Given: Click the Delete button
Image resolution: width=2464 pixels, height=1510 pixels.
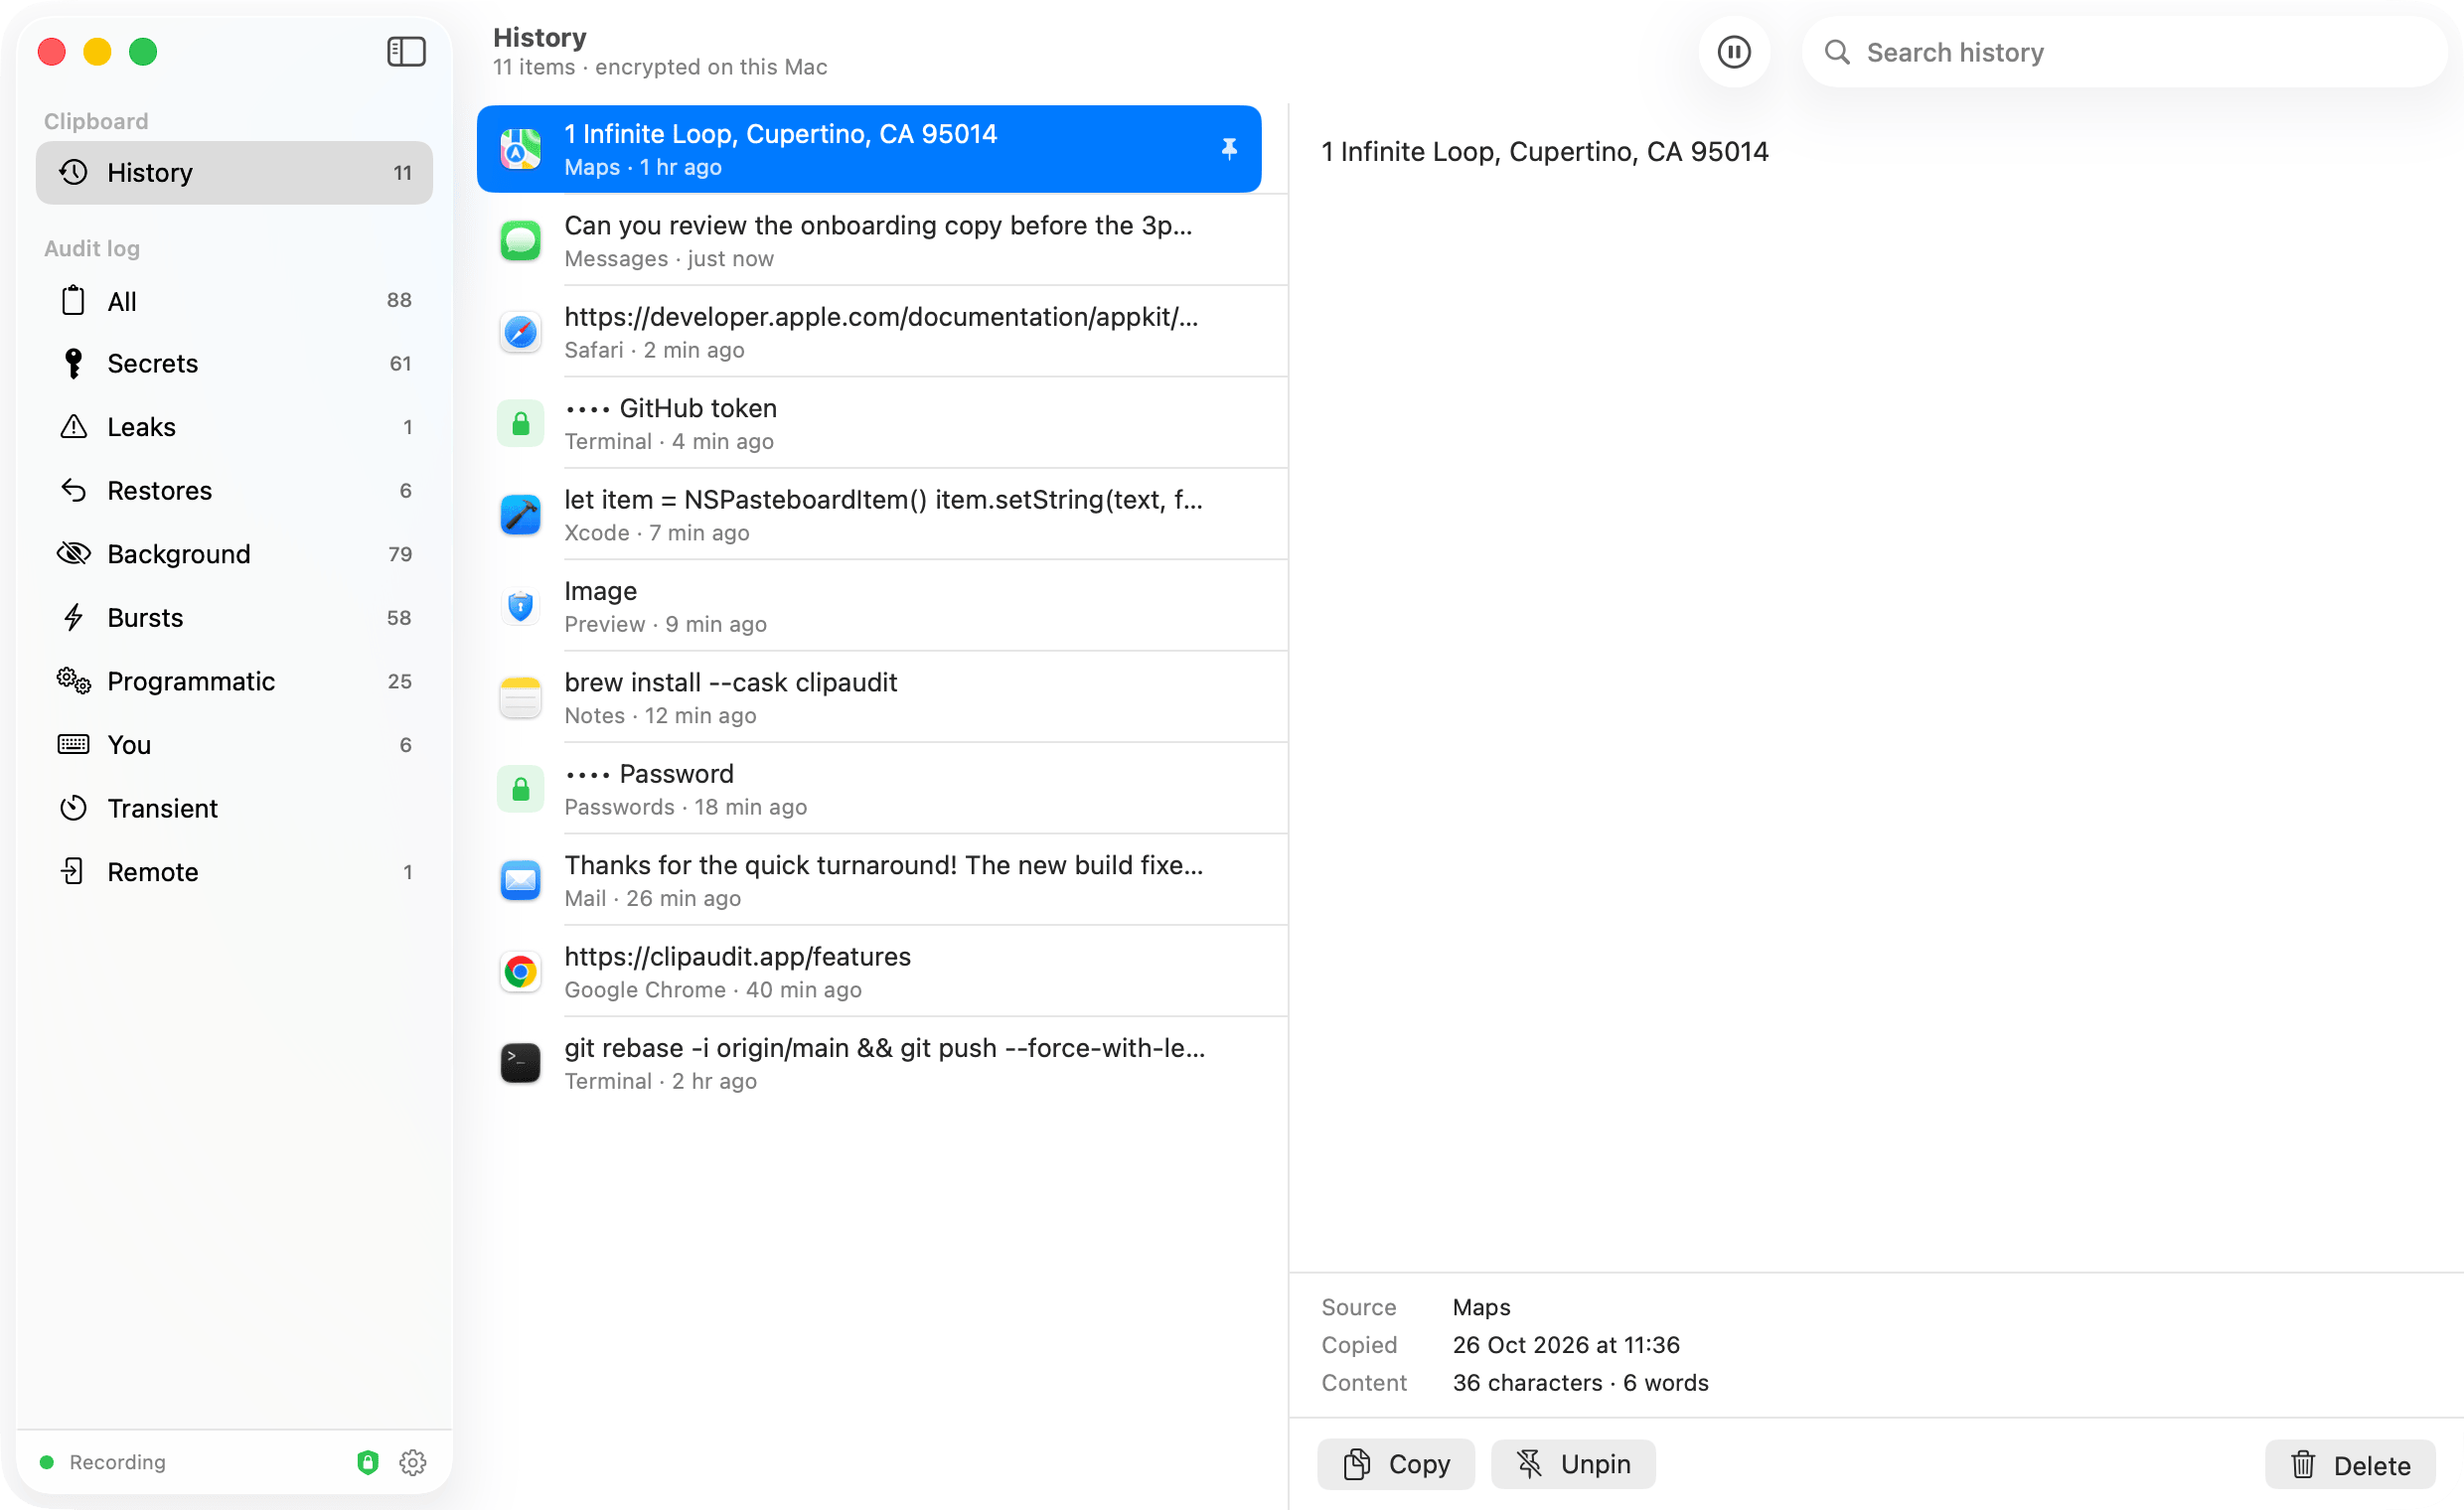Looking at the screenshot, I should 2350,1465.
